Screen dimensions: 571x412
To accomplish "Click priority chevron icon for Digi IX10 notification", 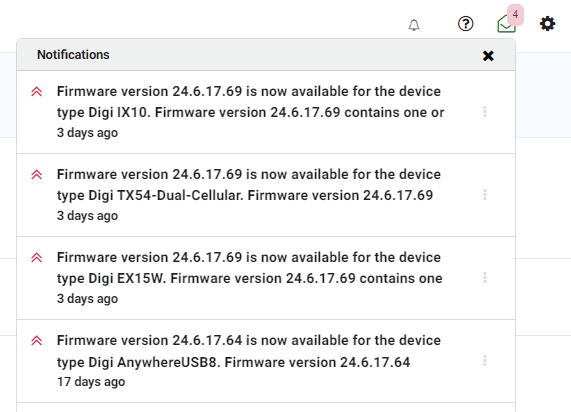I will (x=36, y=91).
